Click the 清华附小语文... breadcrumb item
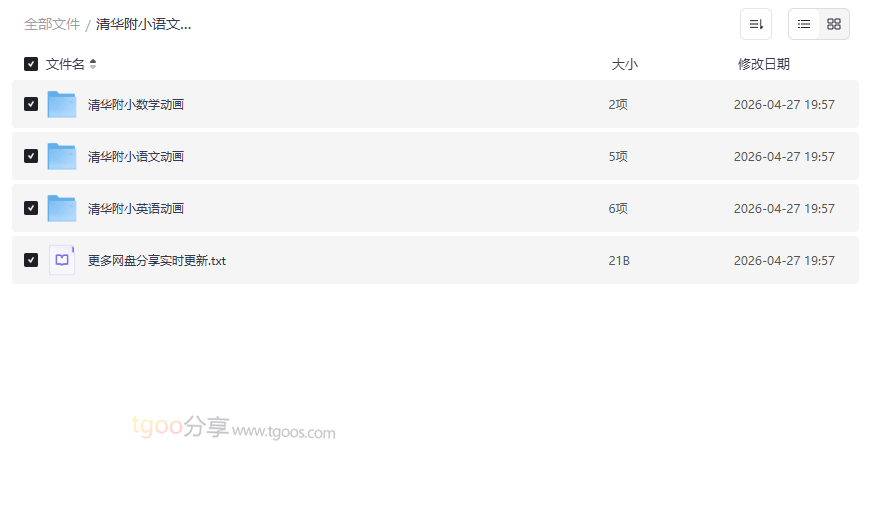This screenshot has width=874, height=514. click(143, 24)
